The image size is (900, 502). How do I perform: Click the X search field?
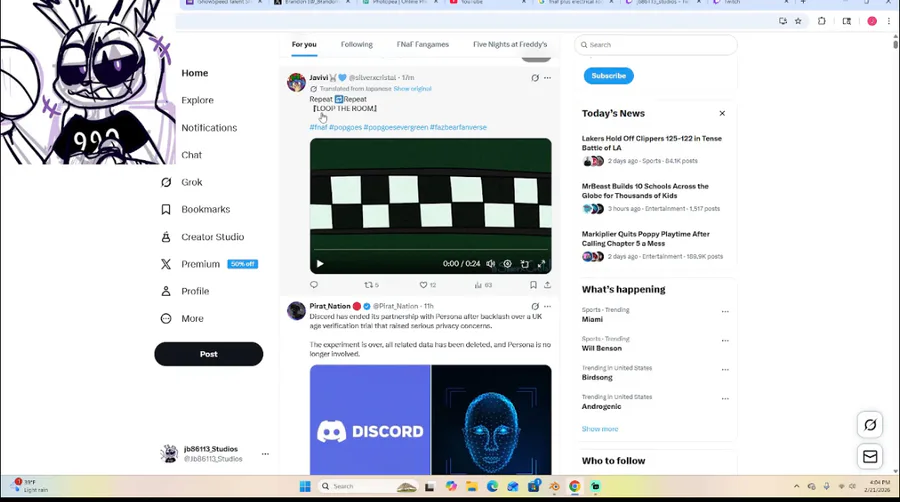[655, 45]
